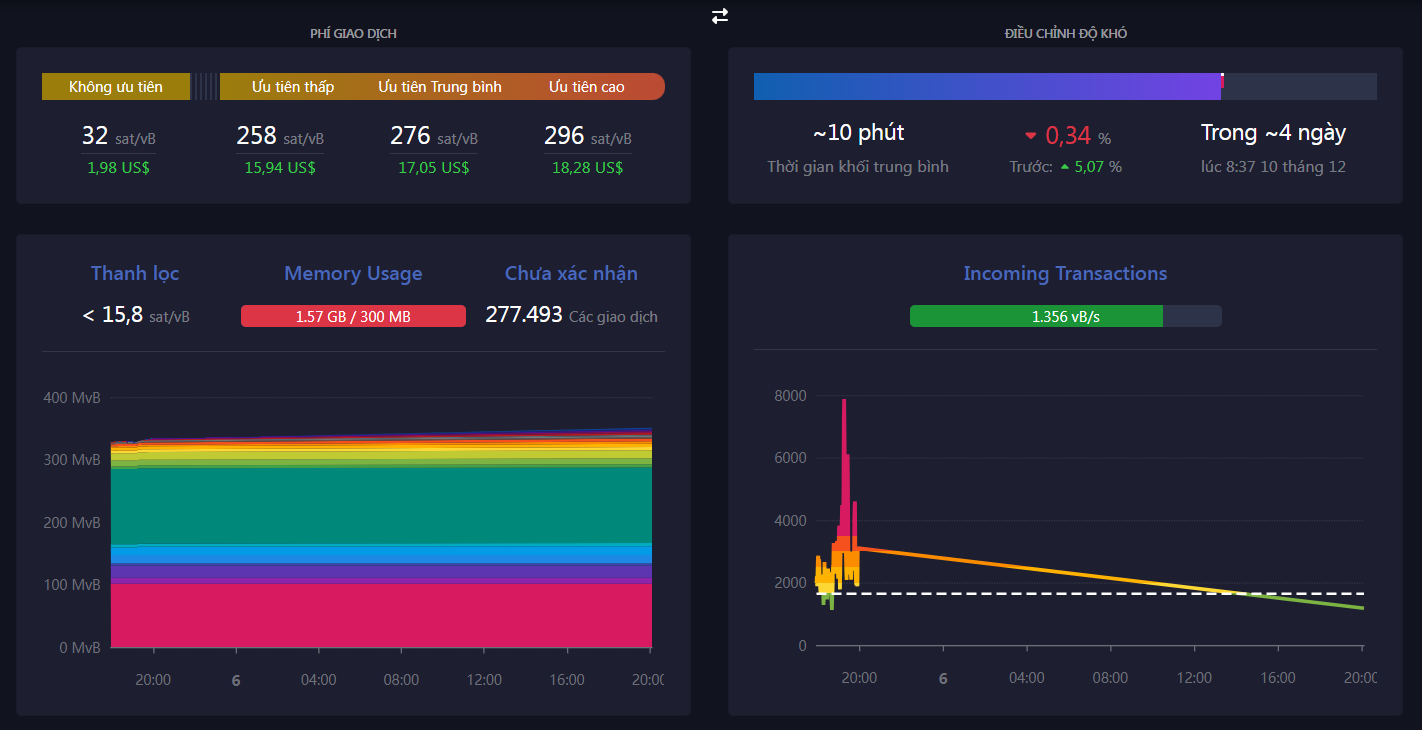Open the Incoming Transactions heading link
The image size is (1422, 730).
[x=1065, y=273]
